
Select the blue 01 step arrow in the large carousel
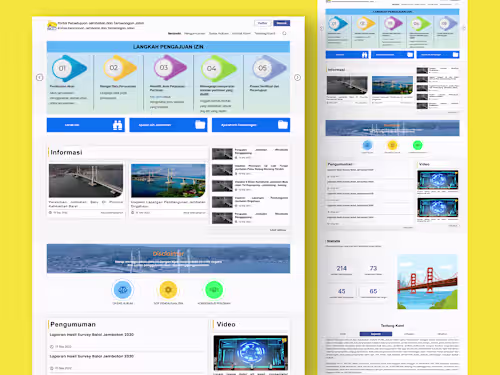pyautogui.click(x=70, y=68)
